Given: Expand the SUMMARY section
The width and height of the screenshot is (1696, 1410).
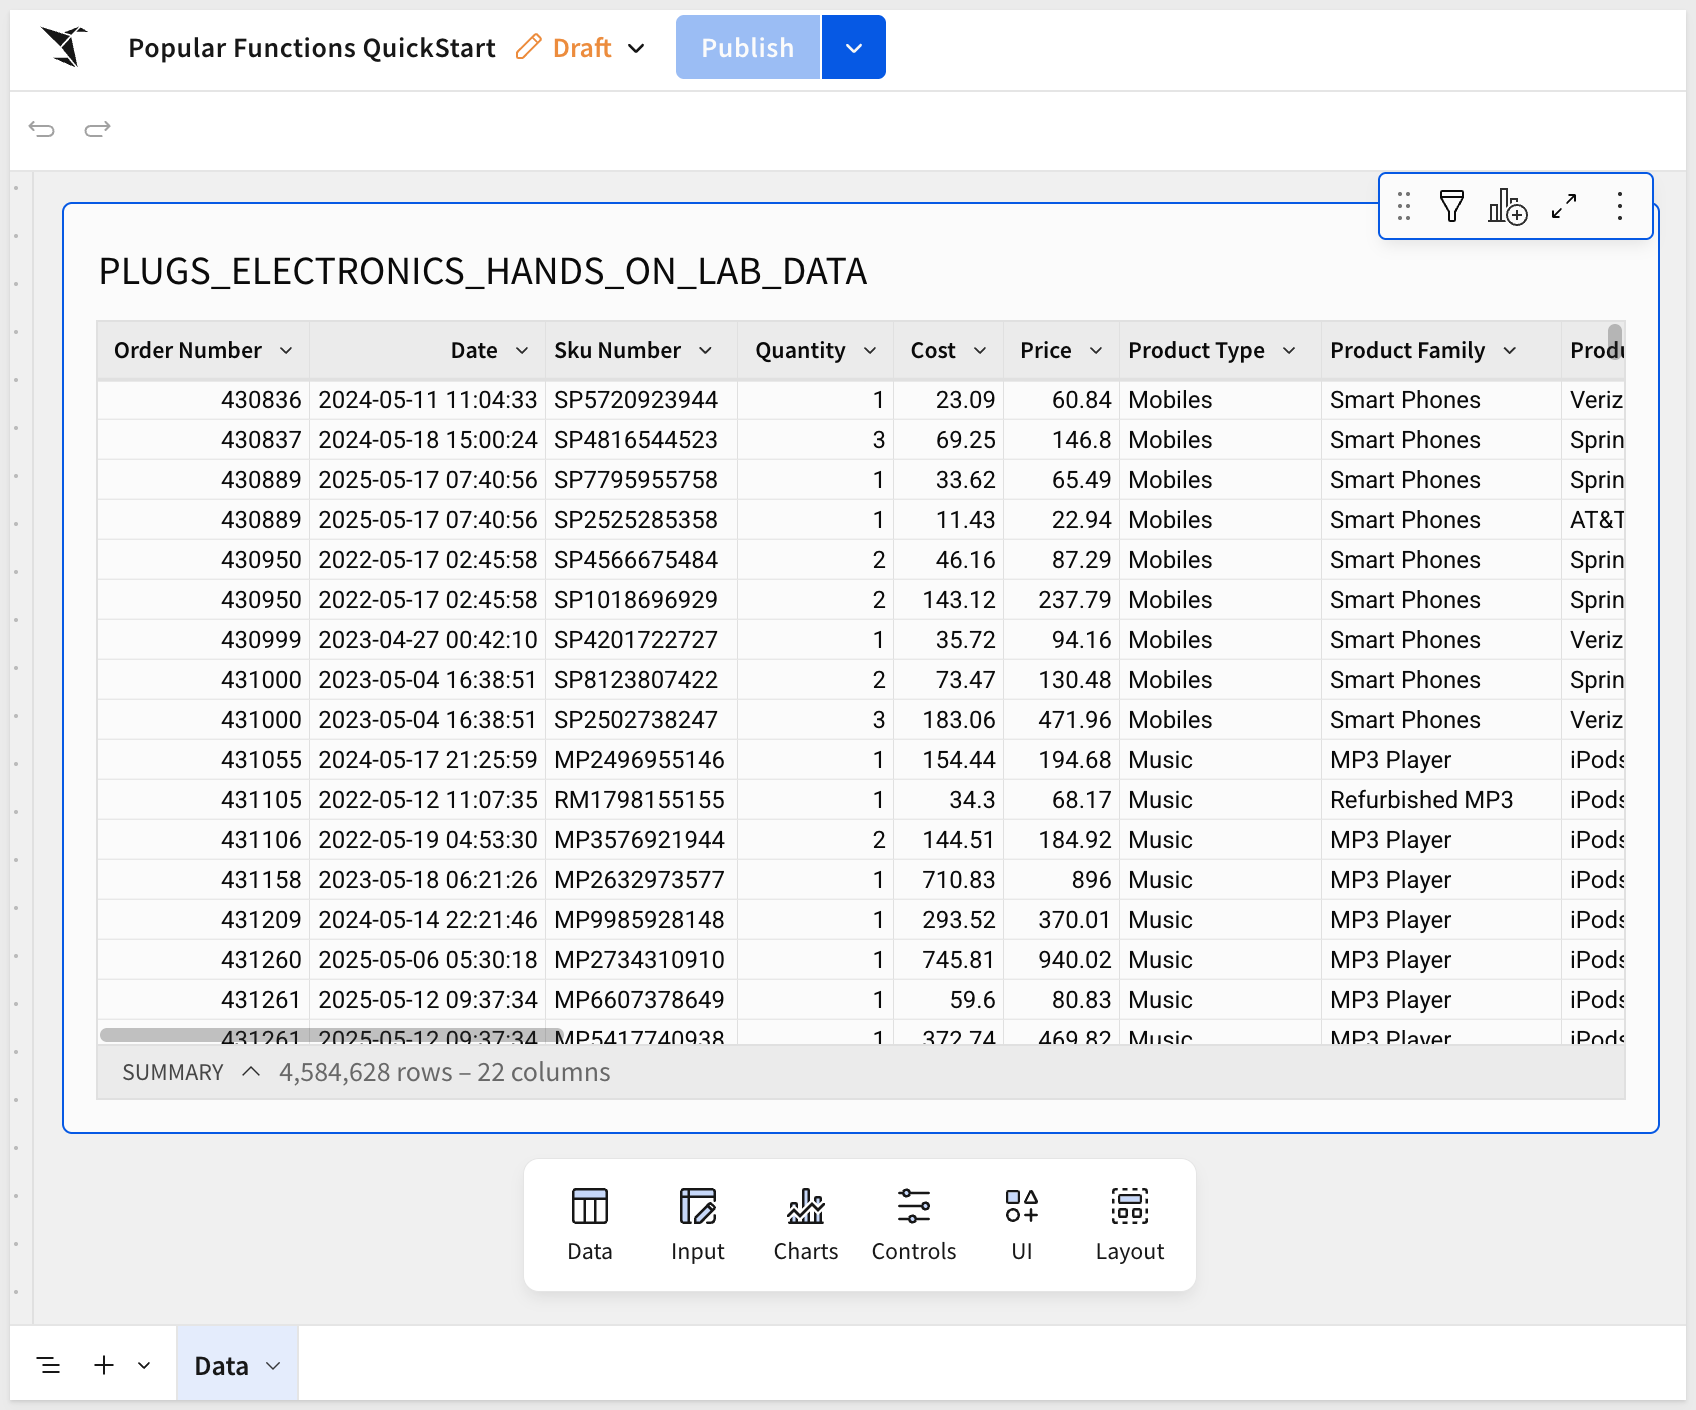Looking at the screenshot, I should pyautogui.click(x=251, y=1072).
